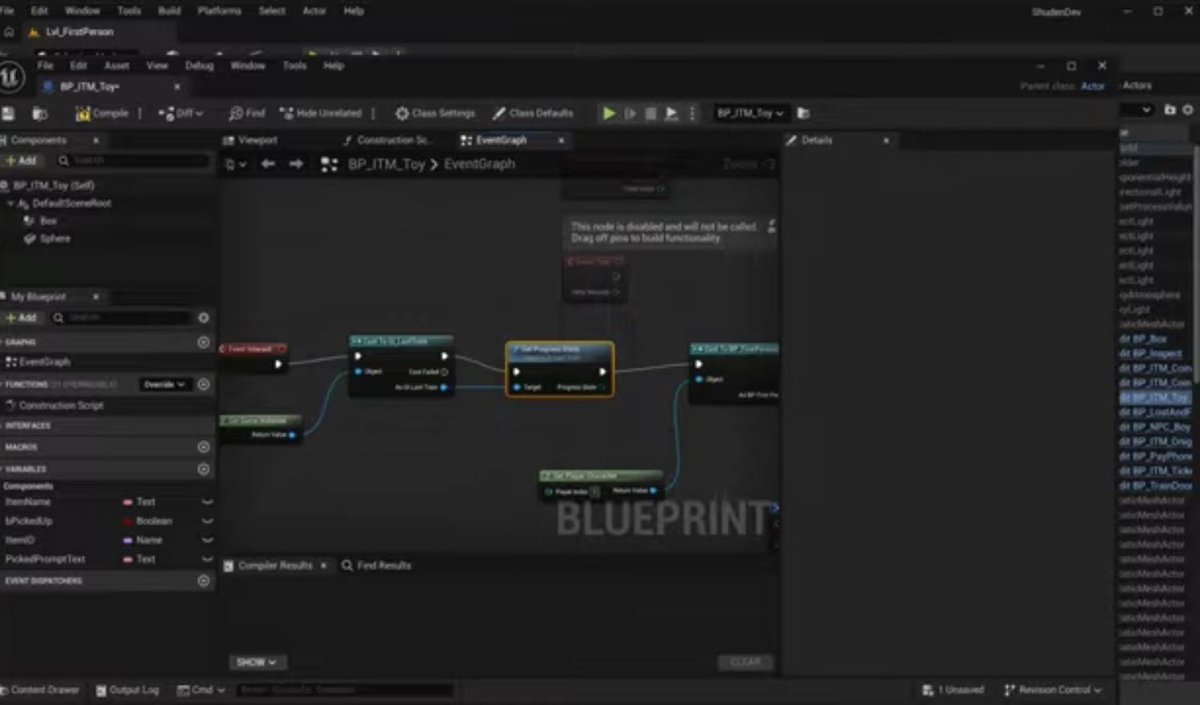Open the blueprint editor File menu
Viewport: 1200px width, 705px height.
click(45, 66)
